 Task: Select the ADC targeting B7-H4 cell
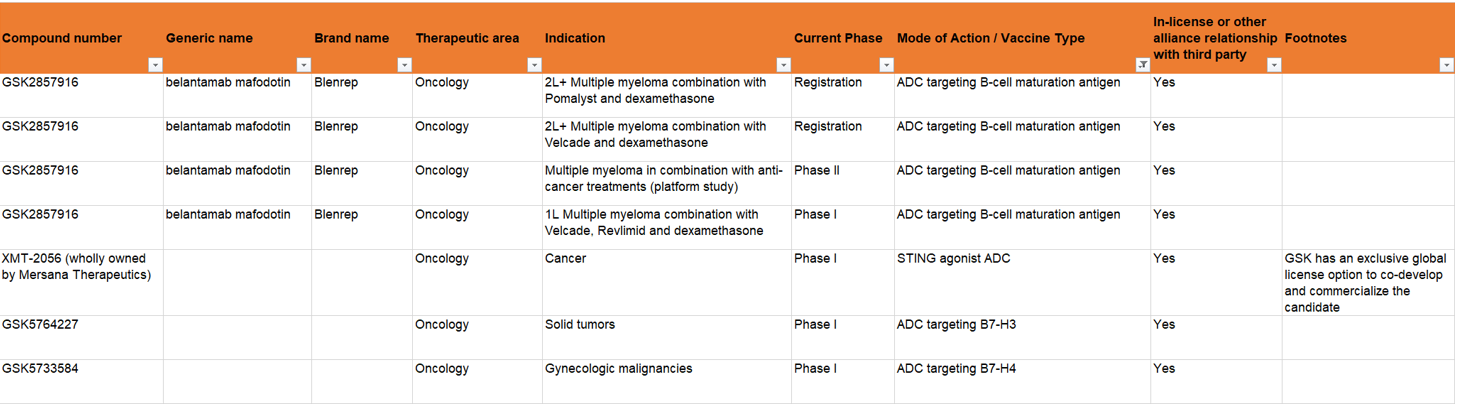pyautogui.click(x=1022, y=381)
